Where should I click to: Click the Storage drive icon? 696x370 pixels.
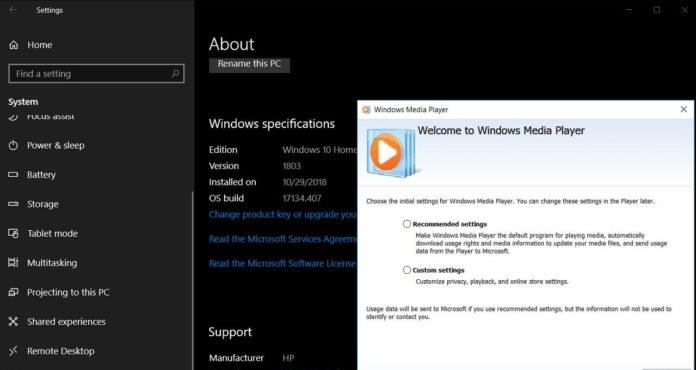(x=14, y=204)
